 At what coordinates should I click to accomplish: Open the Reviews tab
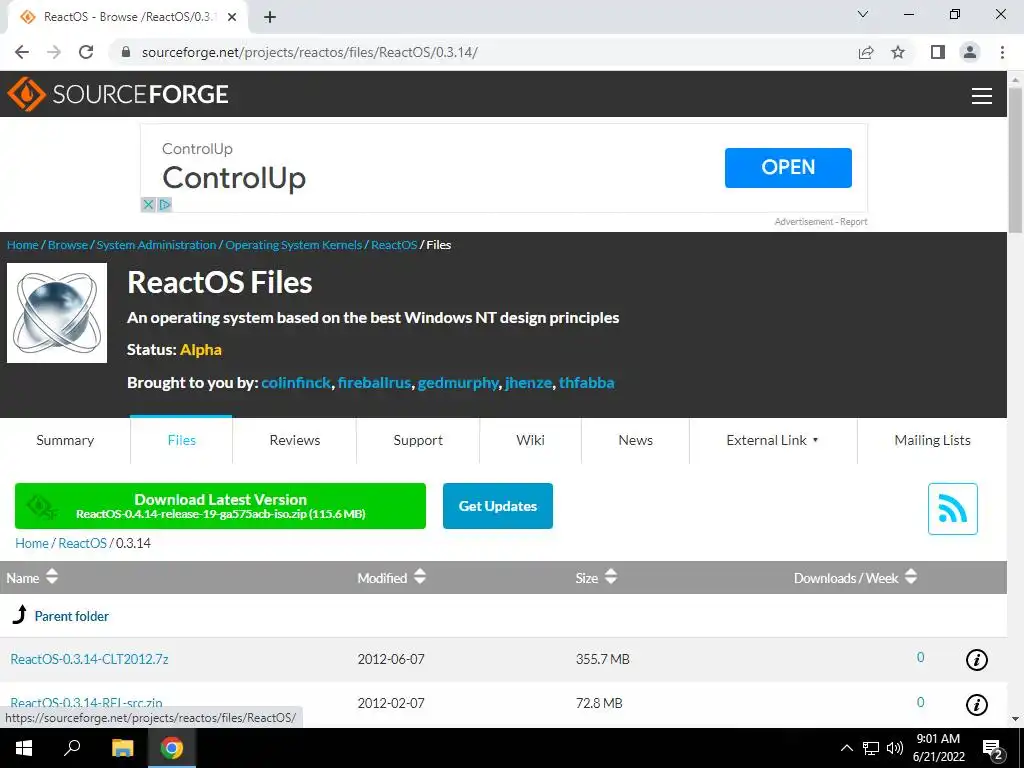pyautogui.click(x=295, y=441)
